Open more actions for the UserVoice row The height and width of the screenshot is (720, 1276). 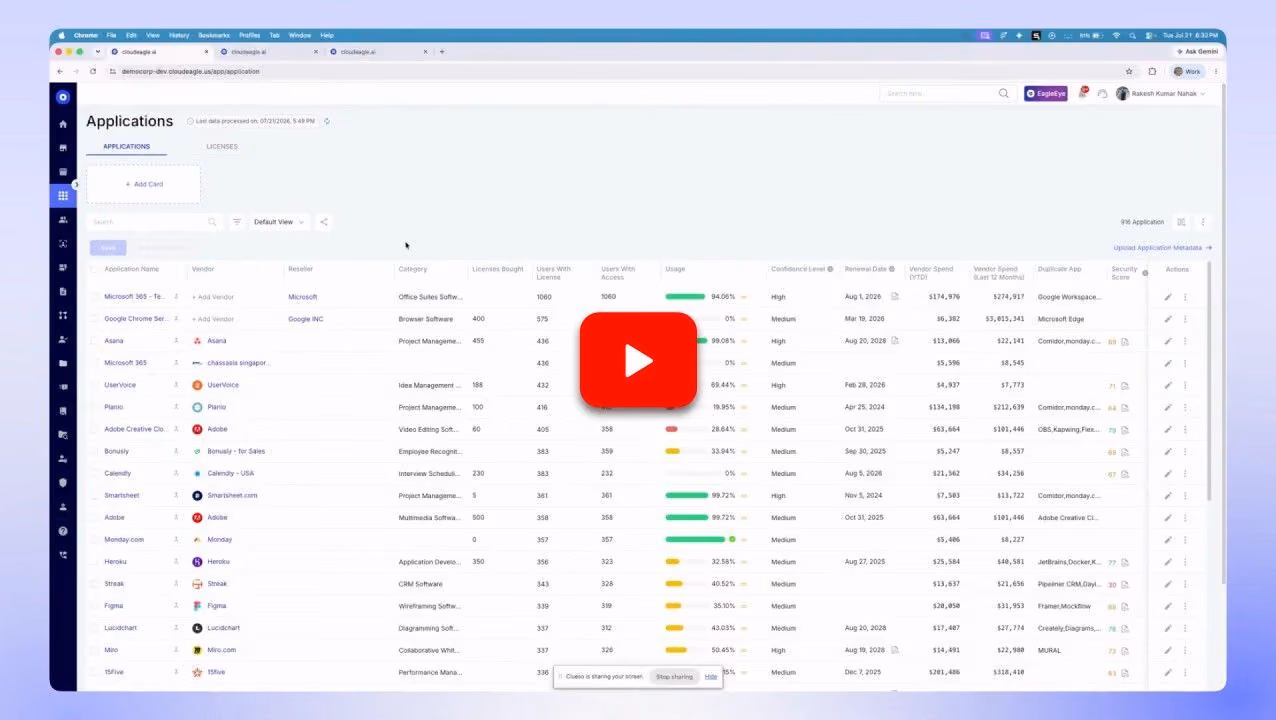1185,385
